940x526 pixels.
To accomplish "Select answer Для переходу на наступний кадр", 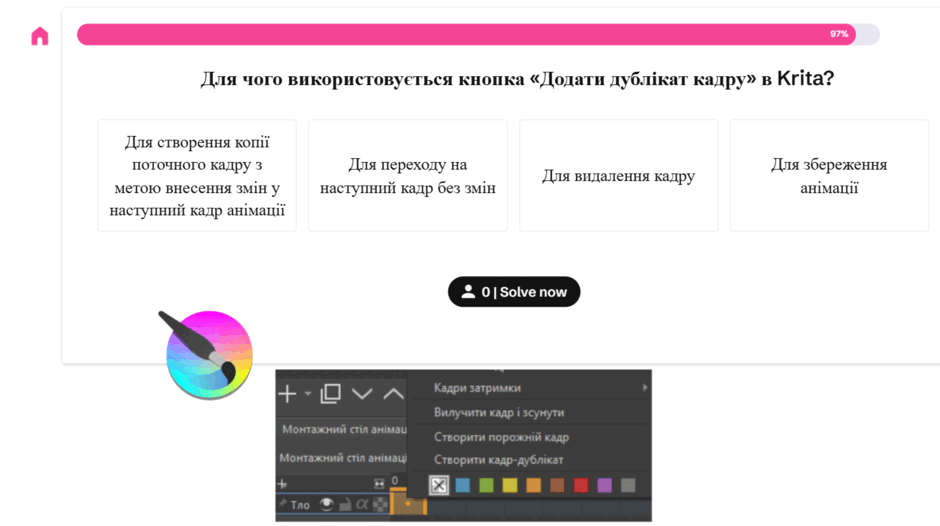I will (x=408, y=176).
